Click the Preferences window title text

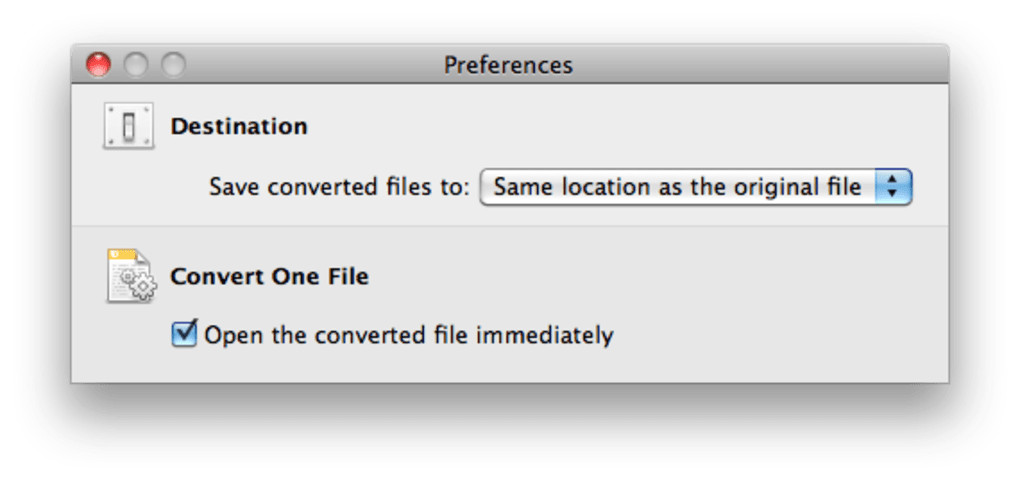pyautogui.click(x=508, y=65)
